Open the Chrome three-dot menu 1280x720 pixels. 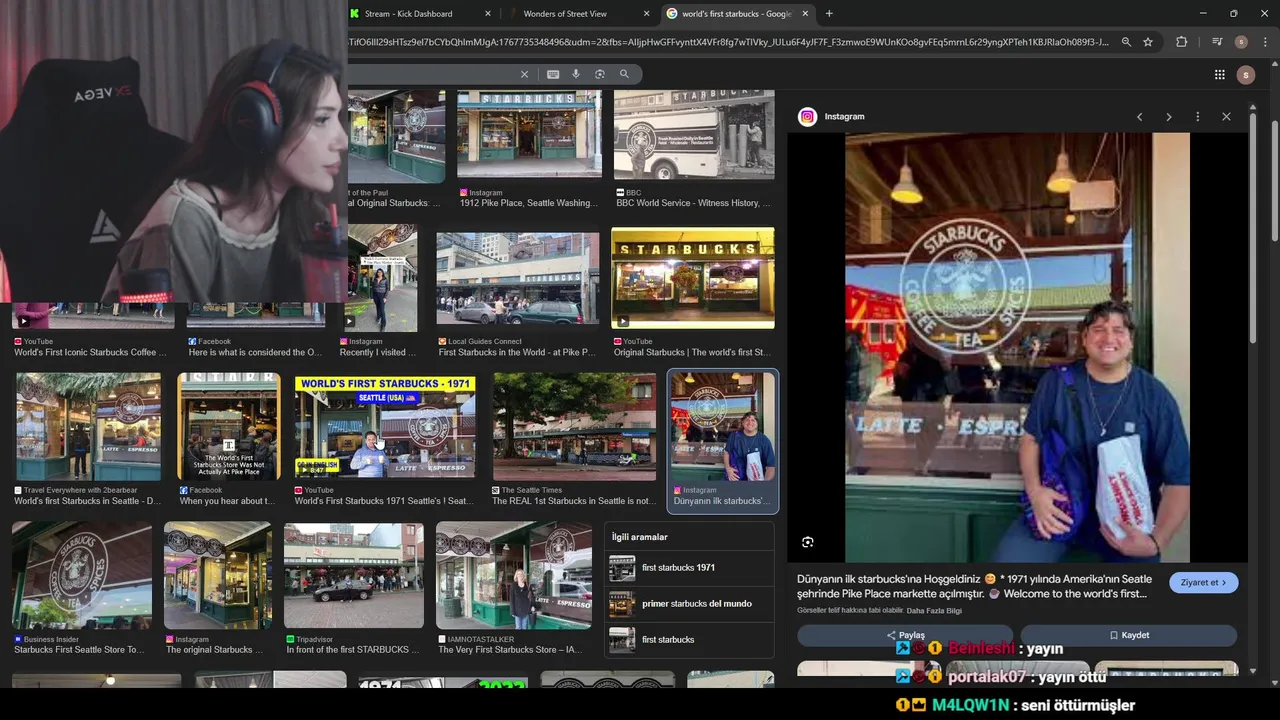[x=1266, y=42]
